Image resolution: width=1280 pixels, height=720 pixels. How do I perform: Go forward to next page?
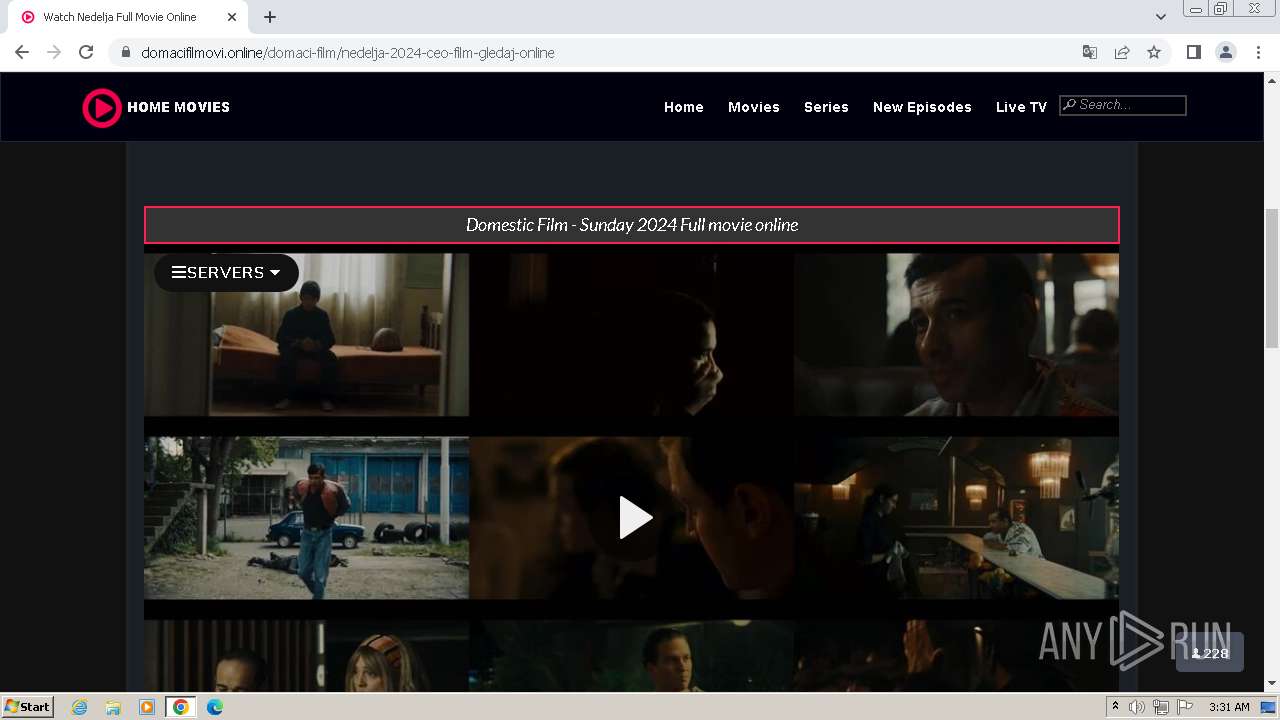pos(54,52)
